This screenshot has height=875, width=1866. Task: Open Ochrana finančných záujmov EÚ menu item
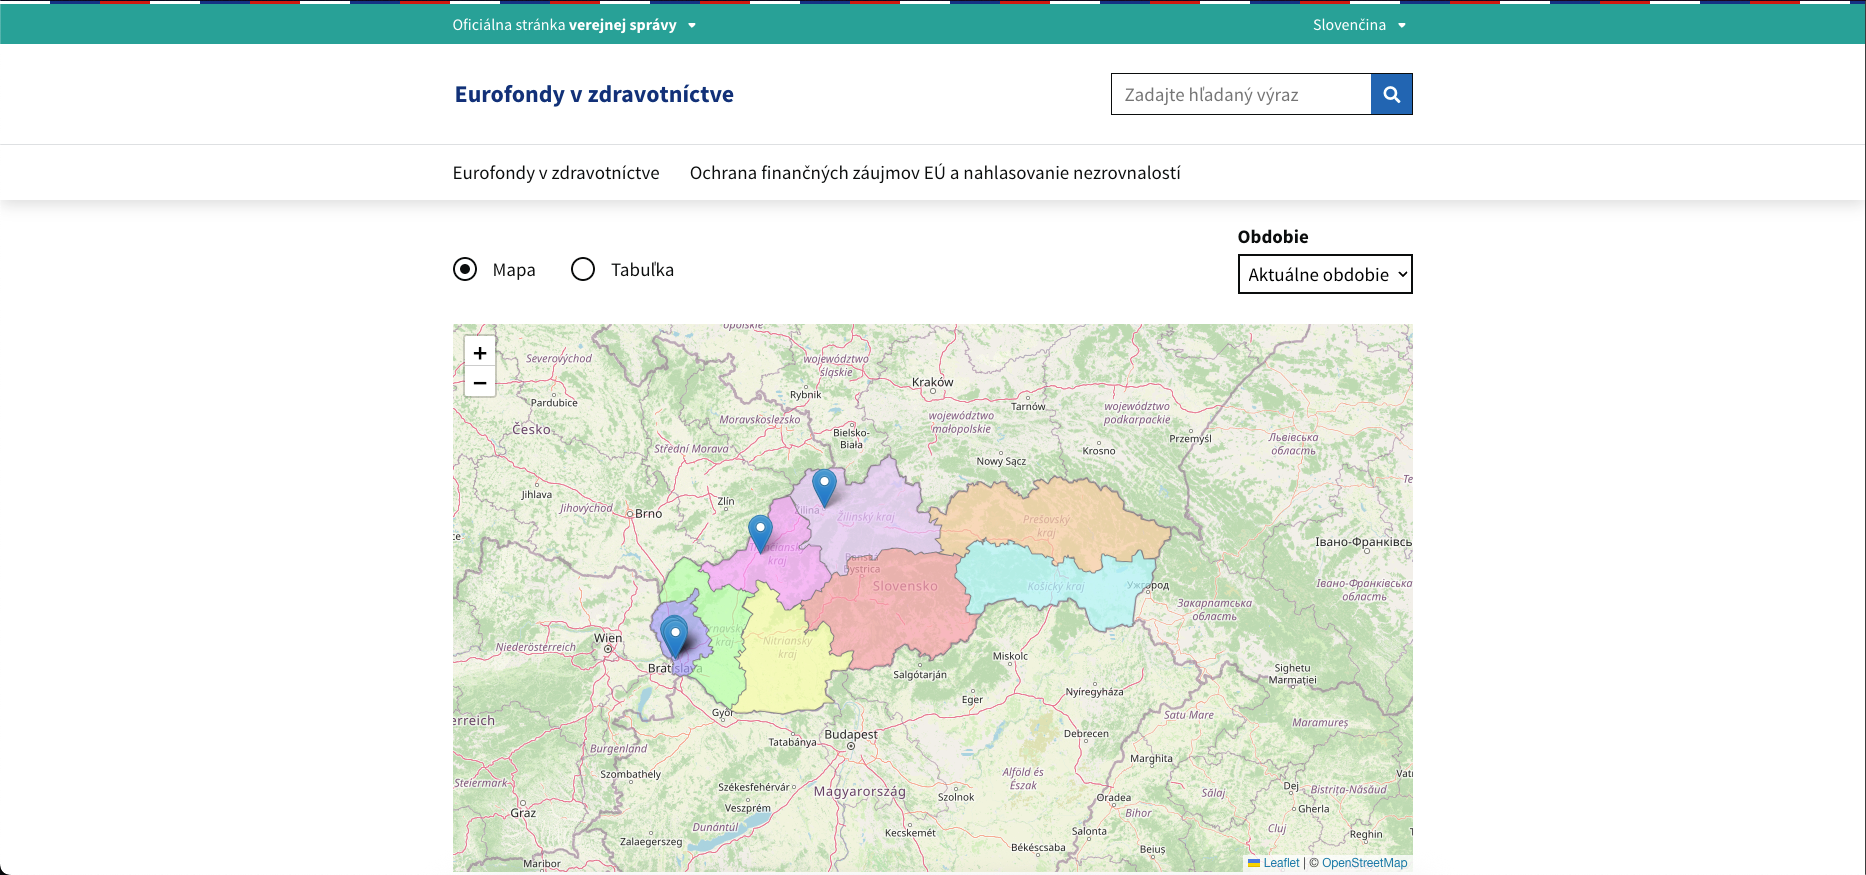pos(935,173)
